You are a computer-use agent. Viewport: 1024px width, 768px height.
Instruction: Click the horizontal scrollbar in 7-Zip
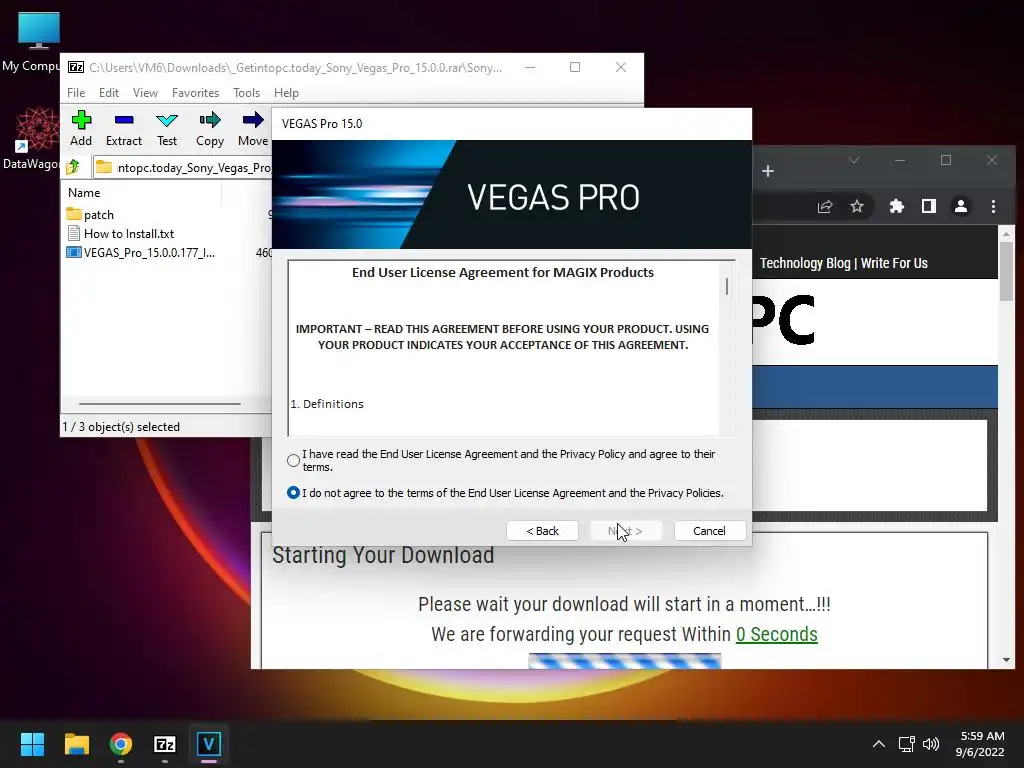coord(160,404)
